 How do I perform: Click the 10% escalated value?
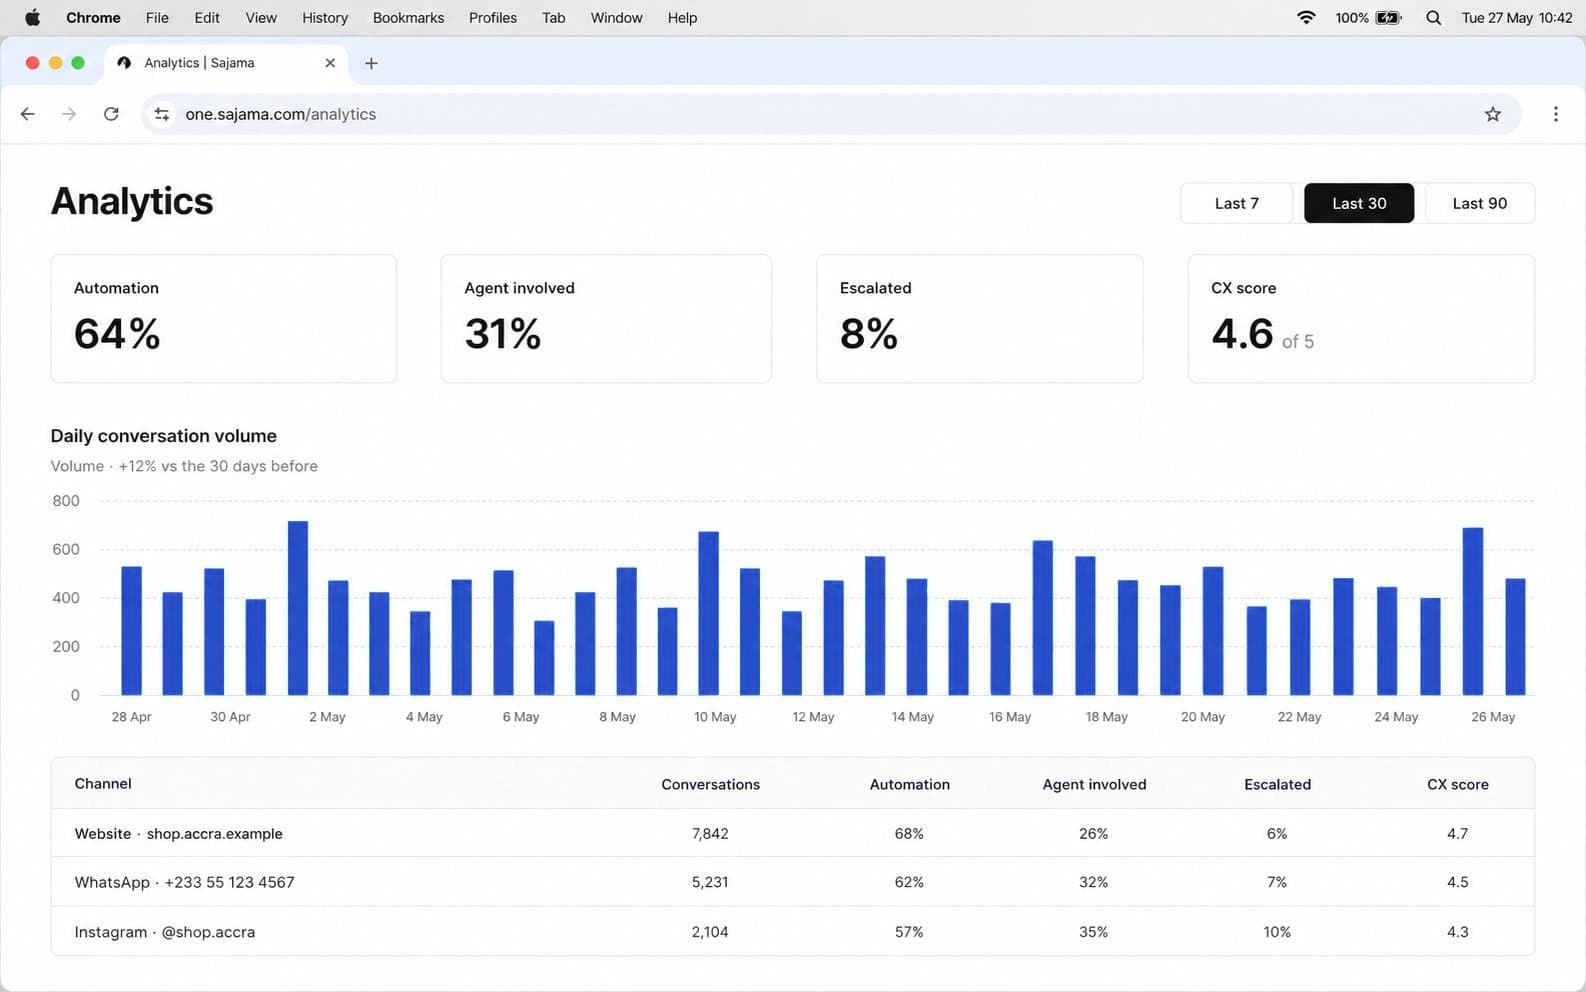[x=1277, y=932]
